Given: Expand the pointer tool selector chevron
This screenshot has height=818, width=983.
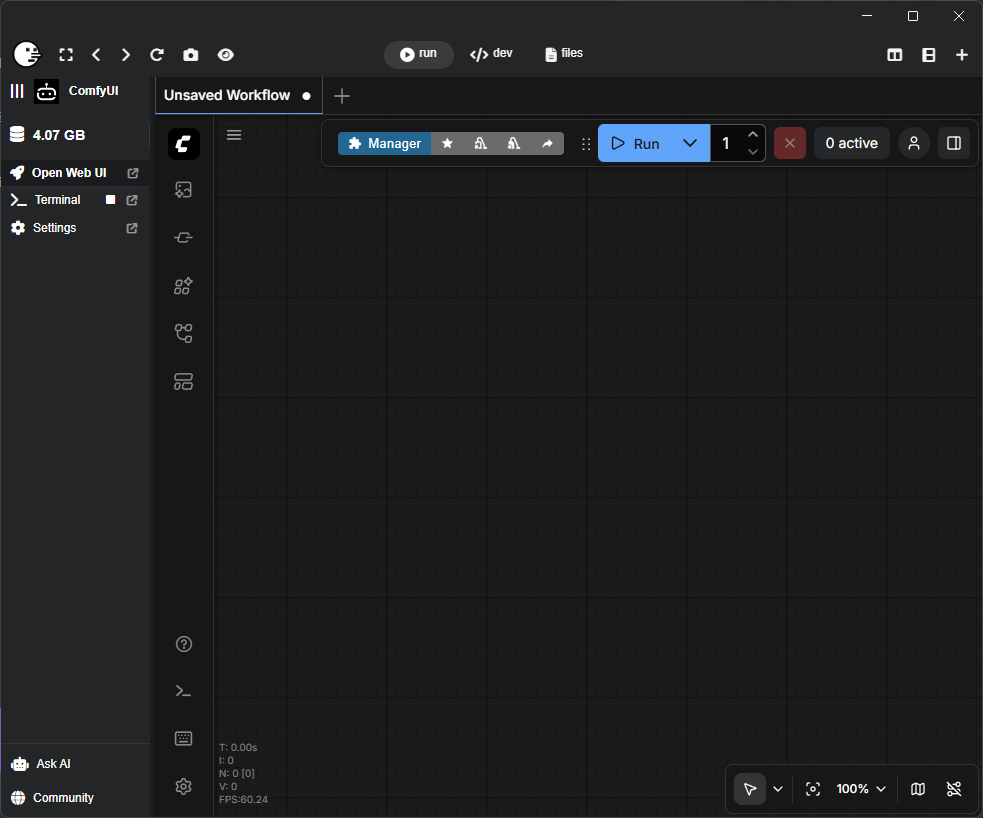Looking at the screenshot, I should point(778,789).
